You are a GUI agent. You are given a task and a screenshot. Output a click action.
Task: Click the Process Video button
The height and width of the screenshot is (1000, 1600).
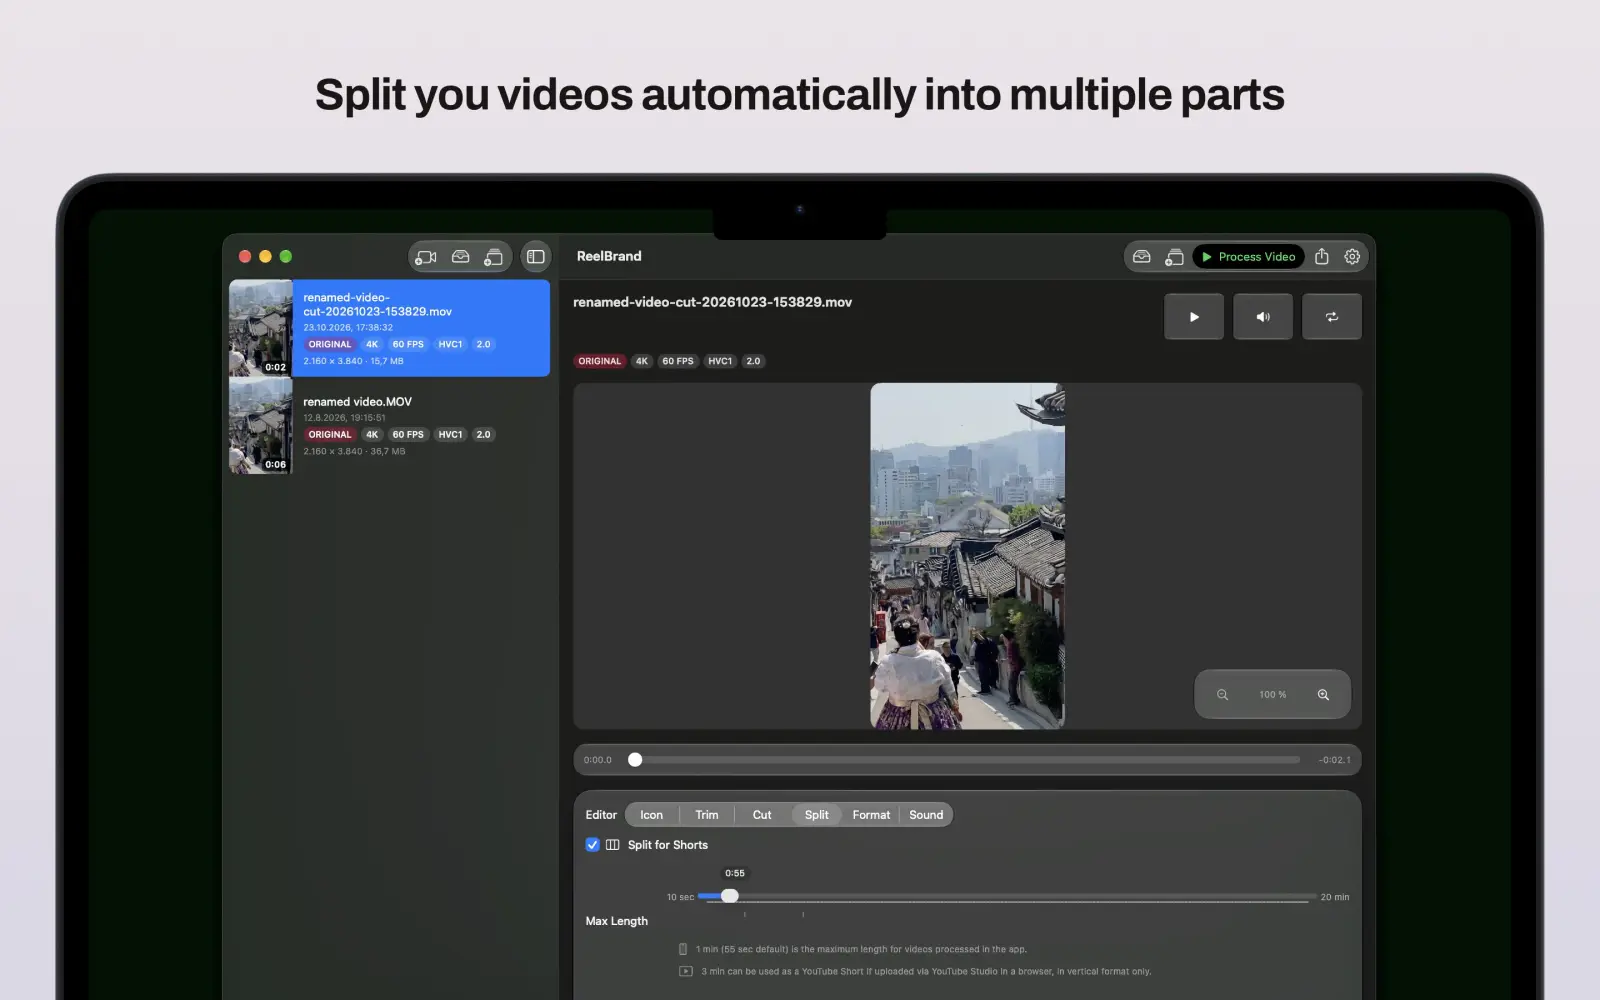coord(1249,257)
